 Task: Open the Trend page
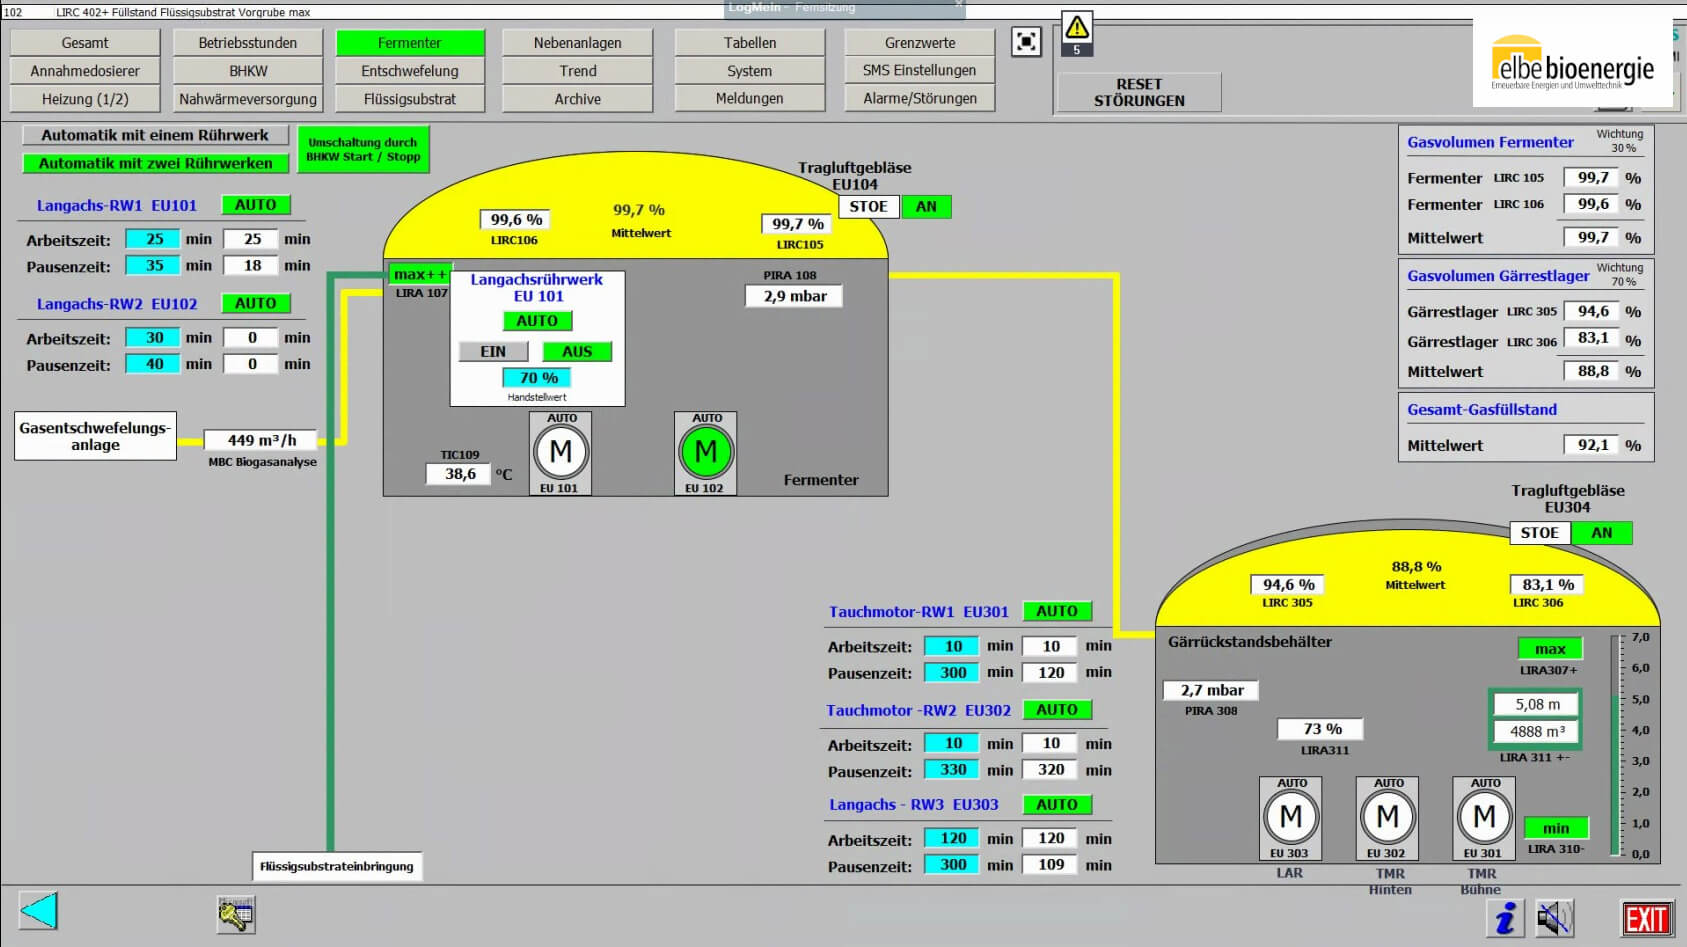point(578,71)
